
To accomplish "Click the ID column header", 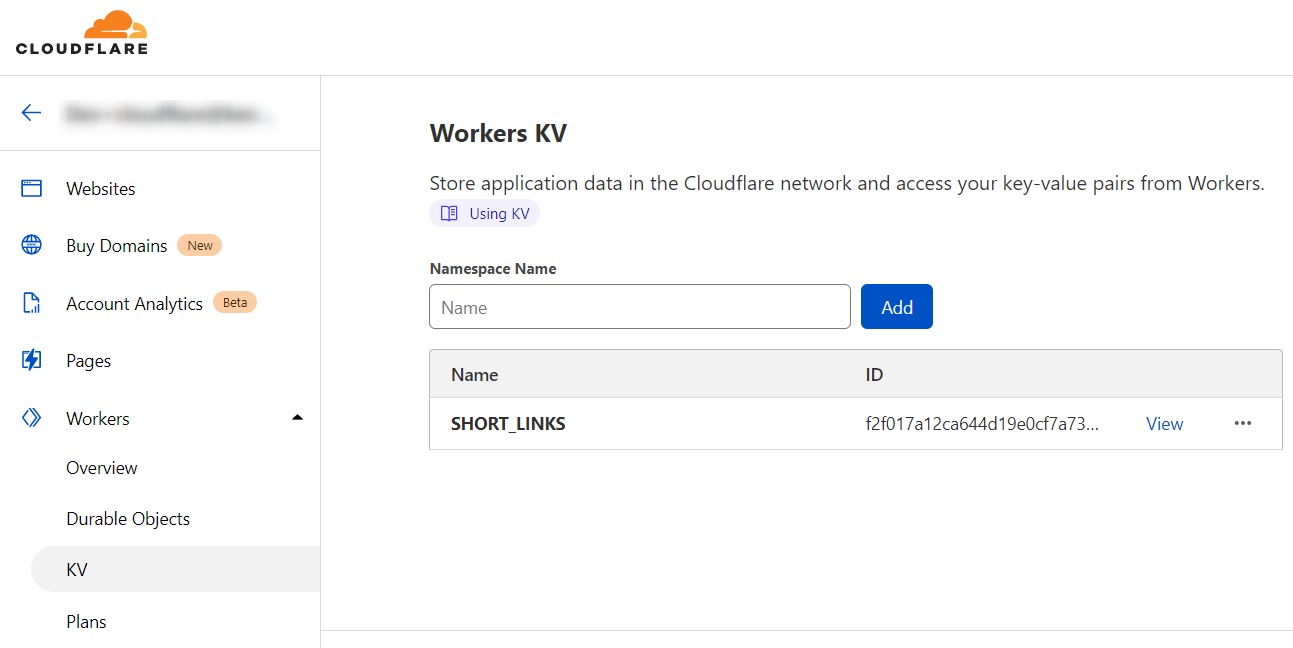I will coord(874,375).
